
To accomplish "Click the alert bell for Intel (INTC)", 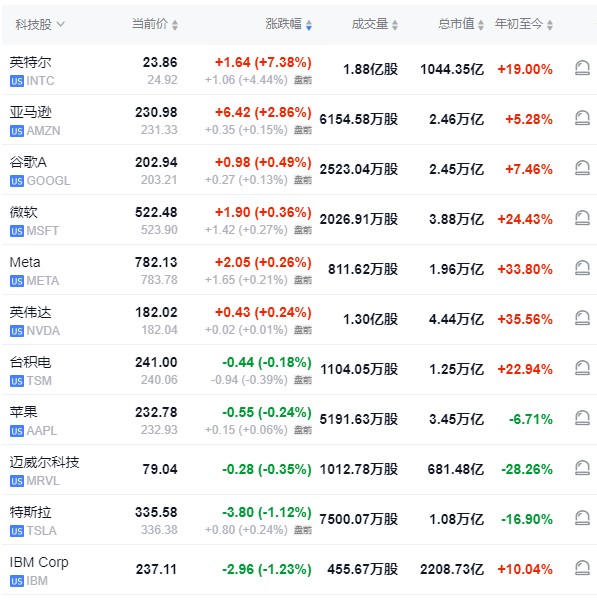I will pyautogui.click(x=582, y=69).
